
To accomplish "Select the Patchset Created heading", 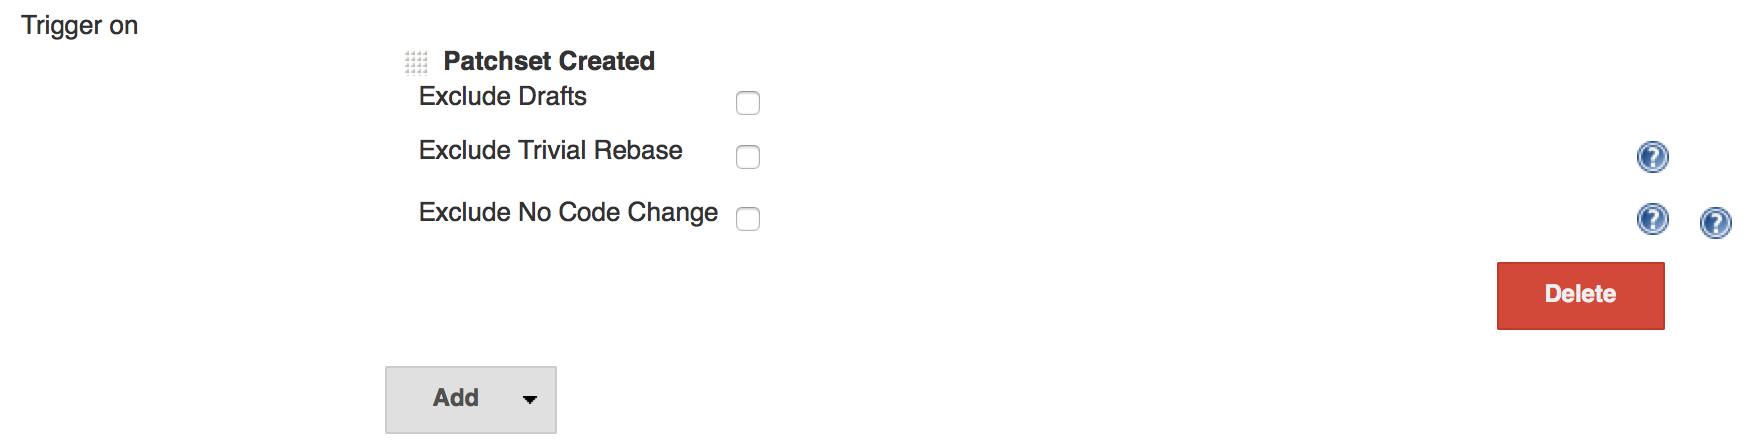I will tap(548, 61).
